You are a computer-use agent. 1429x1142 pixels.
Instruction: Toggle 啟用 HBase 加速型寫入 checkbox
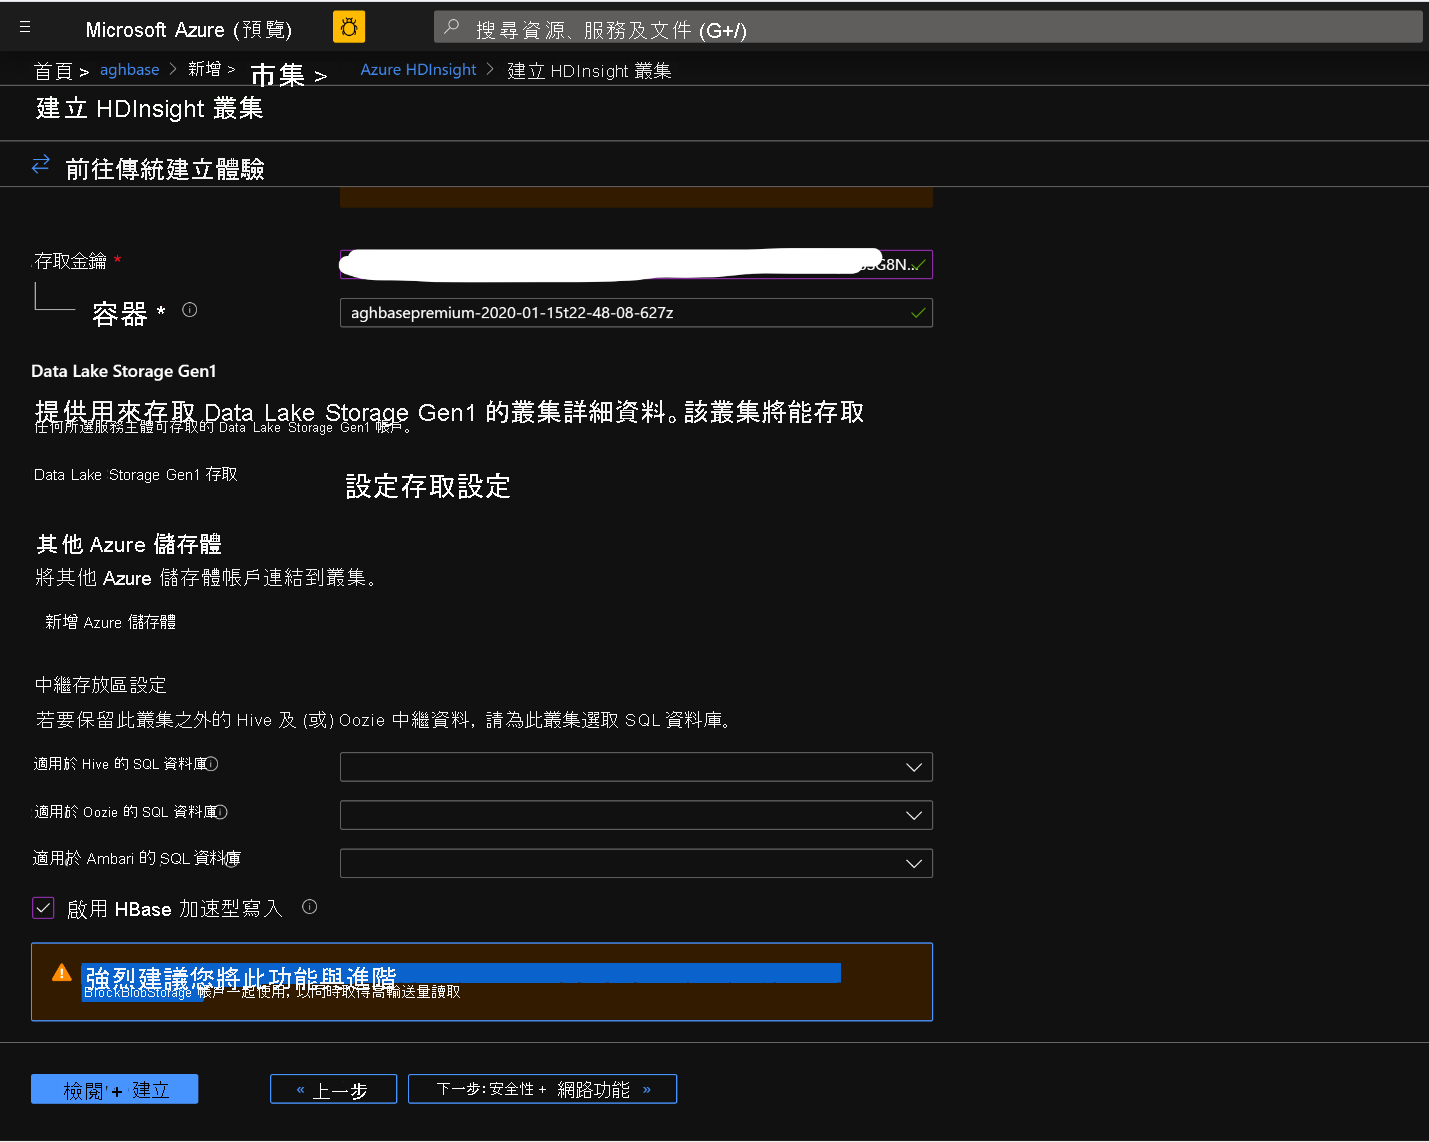[x=43, y=908]
